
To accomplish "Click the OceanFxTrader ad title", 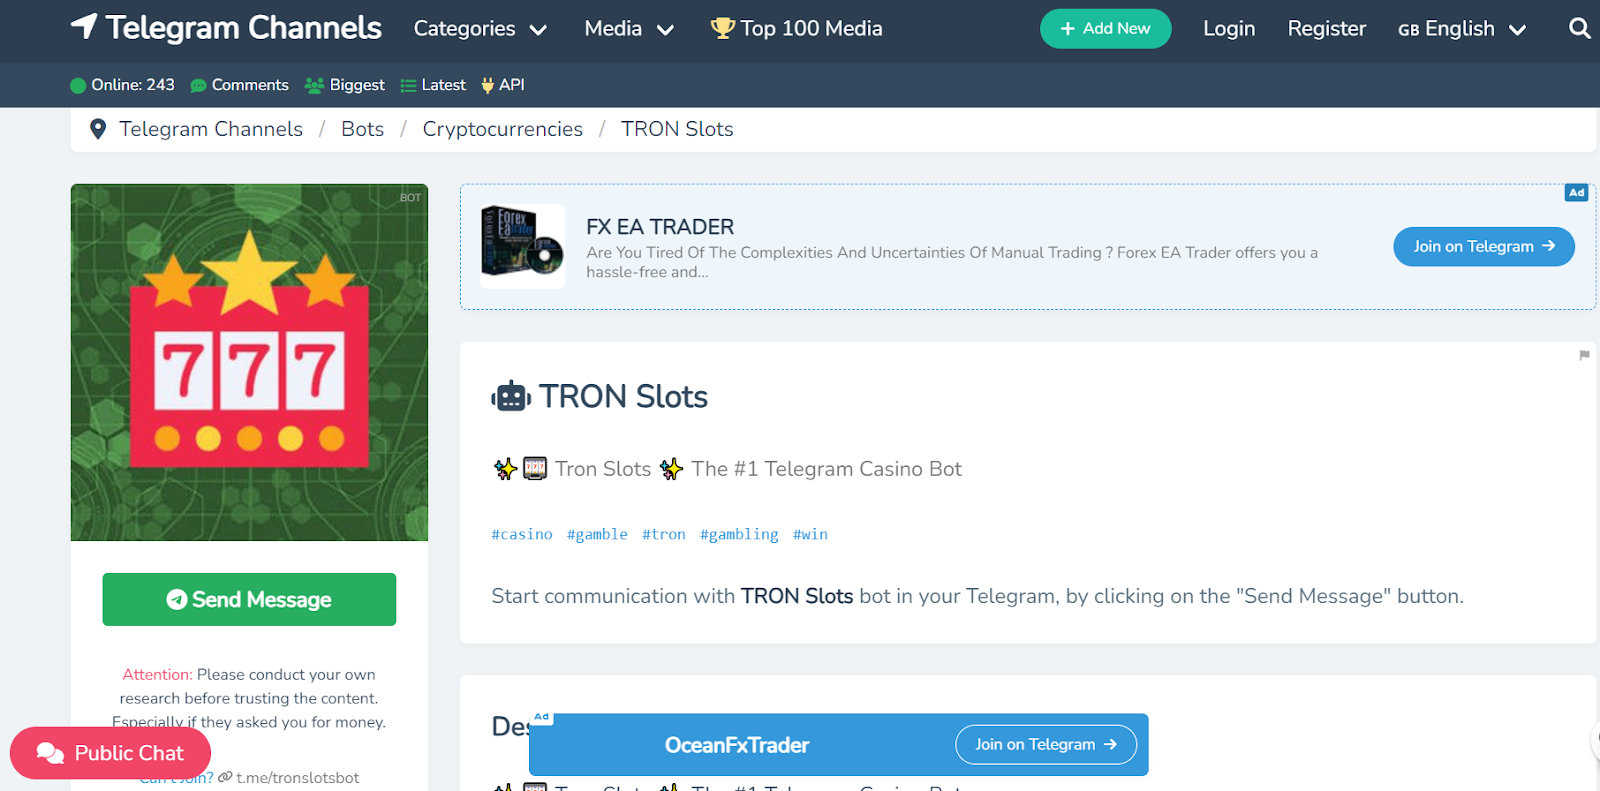I will click(737, 745).
